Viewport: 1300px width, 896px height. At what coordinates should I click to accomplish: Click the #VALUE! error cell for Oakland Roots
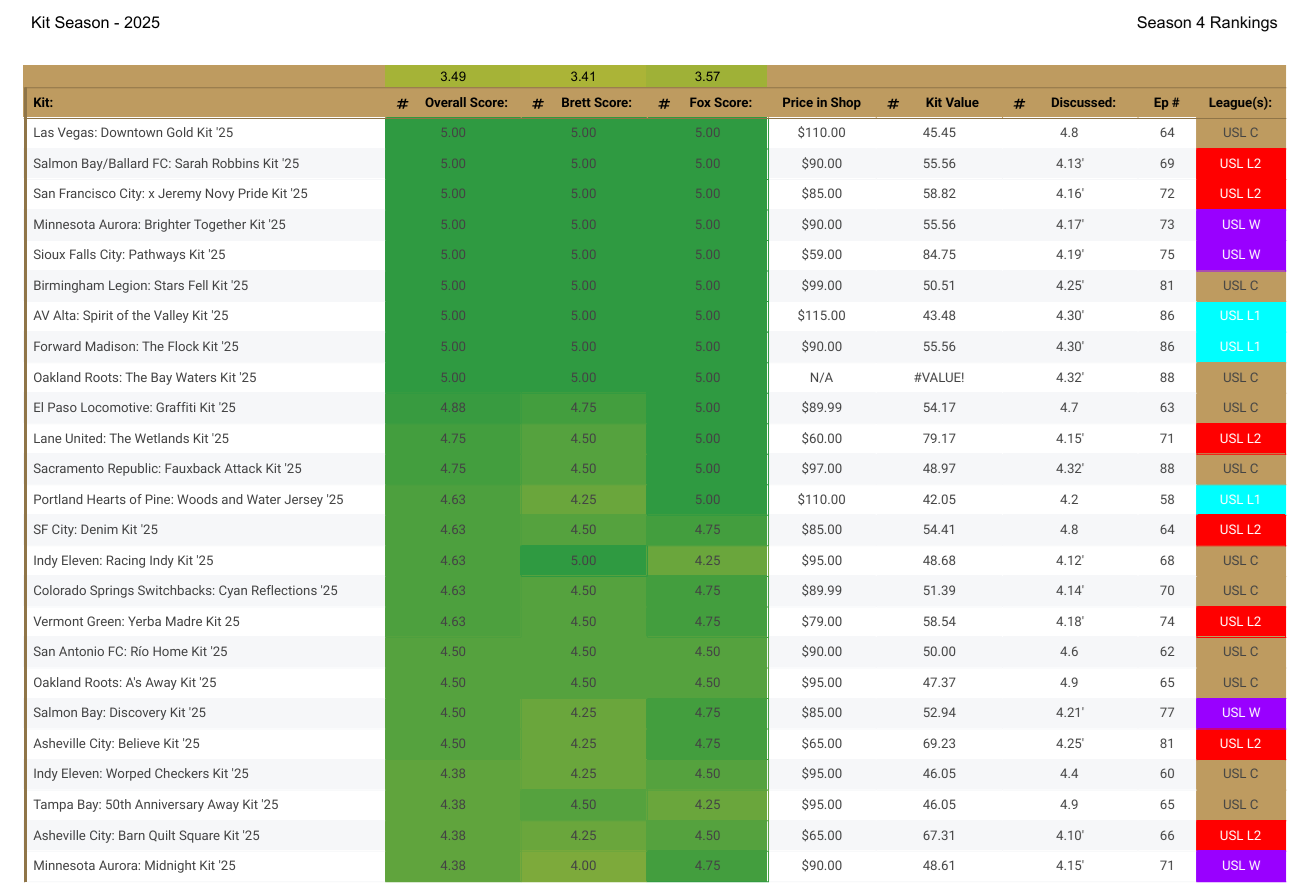(x=938, y=378)
